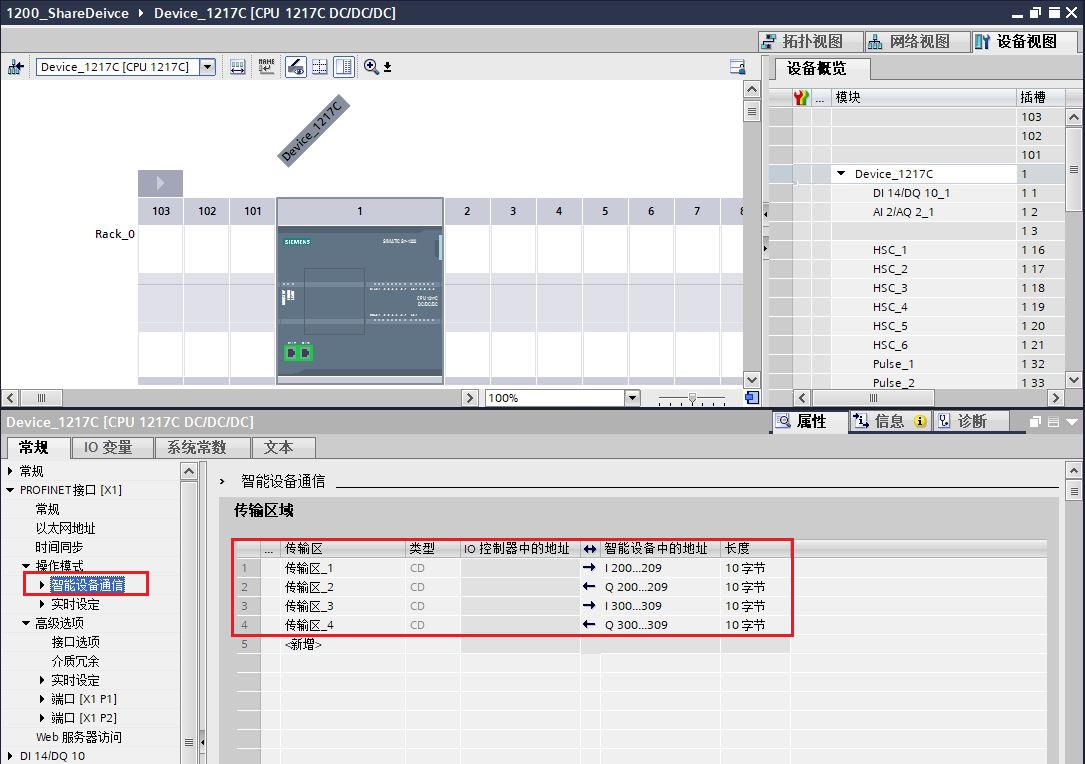Open the IO 变量 tab
This screenshot has width=1085, height=764.
[x=111, y=448]
